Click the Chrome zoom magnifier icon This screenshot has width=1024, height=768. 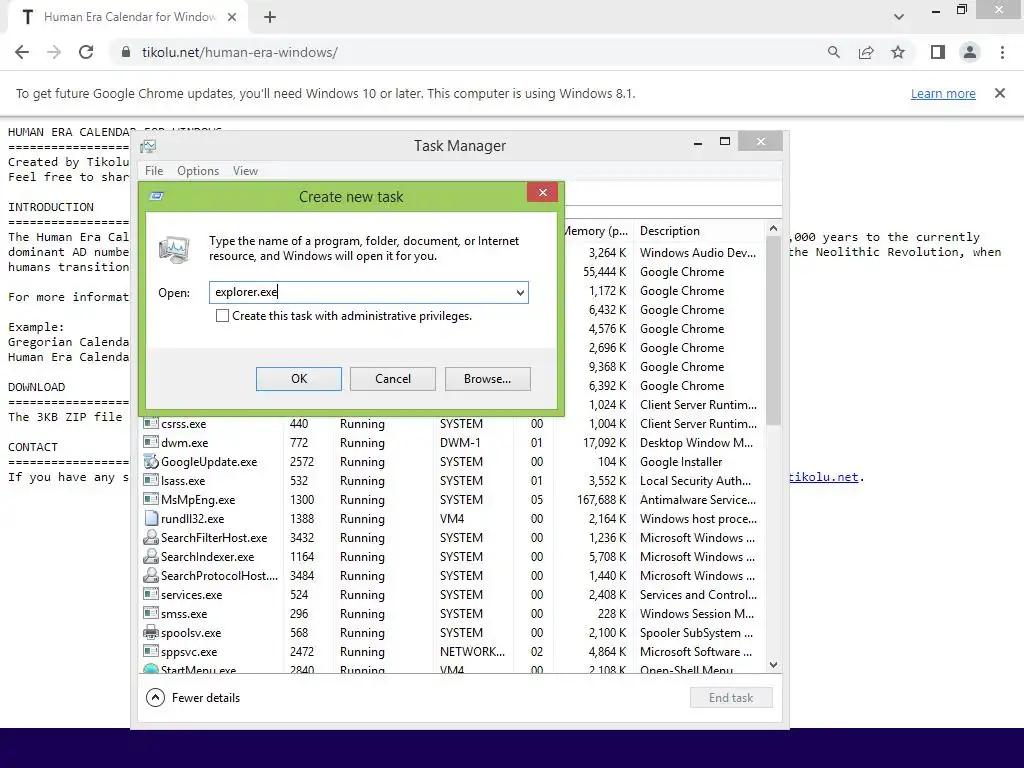[834, 52]
